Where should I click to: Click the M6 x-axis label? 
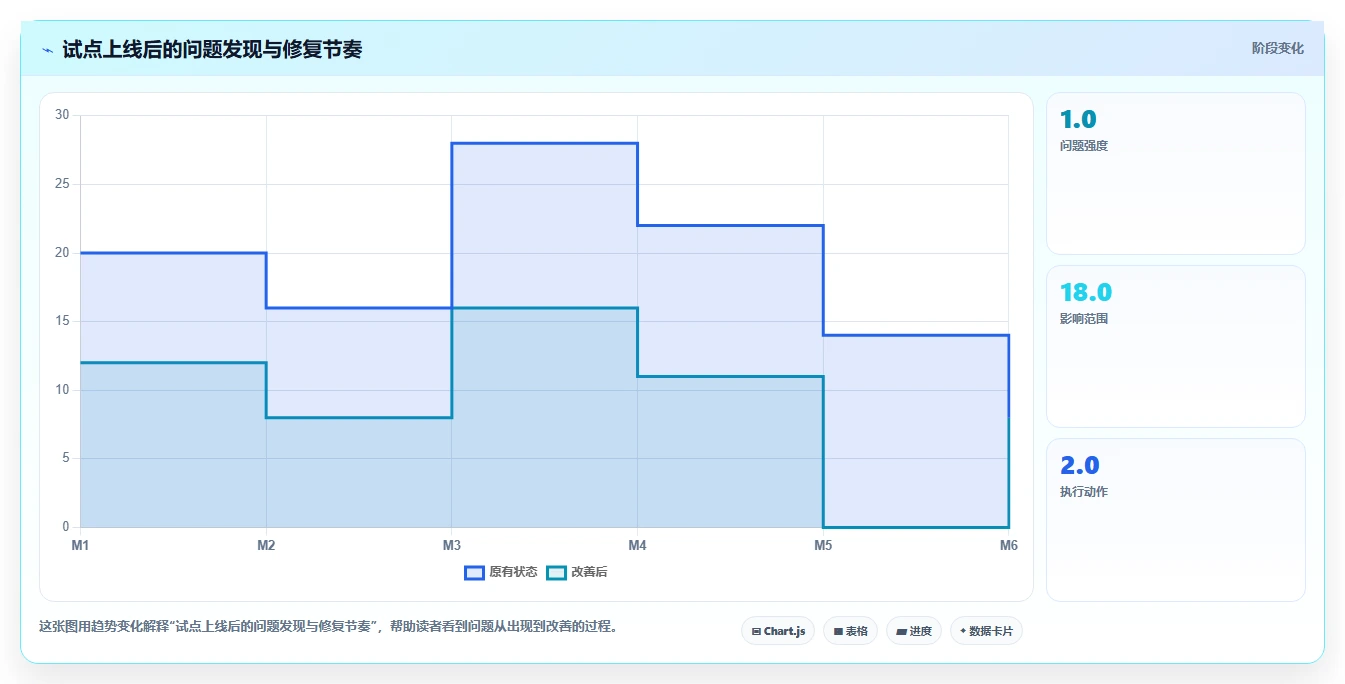(1009, 545)
